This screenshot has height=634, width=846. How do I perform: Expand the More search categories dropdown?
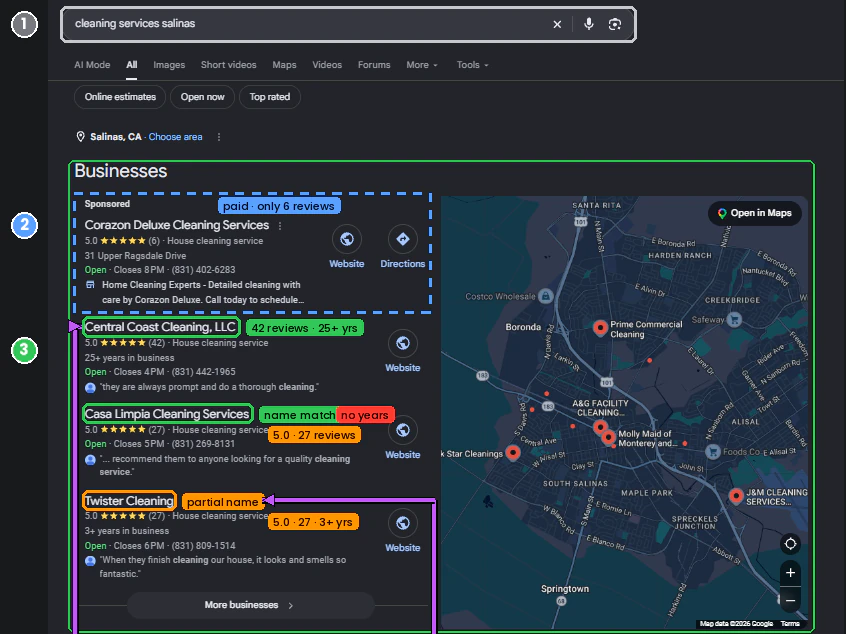pyautogui.click(x=422, y=65)
